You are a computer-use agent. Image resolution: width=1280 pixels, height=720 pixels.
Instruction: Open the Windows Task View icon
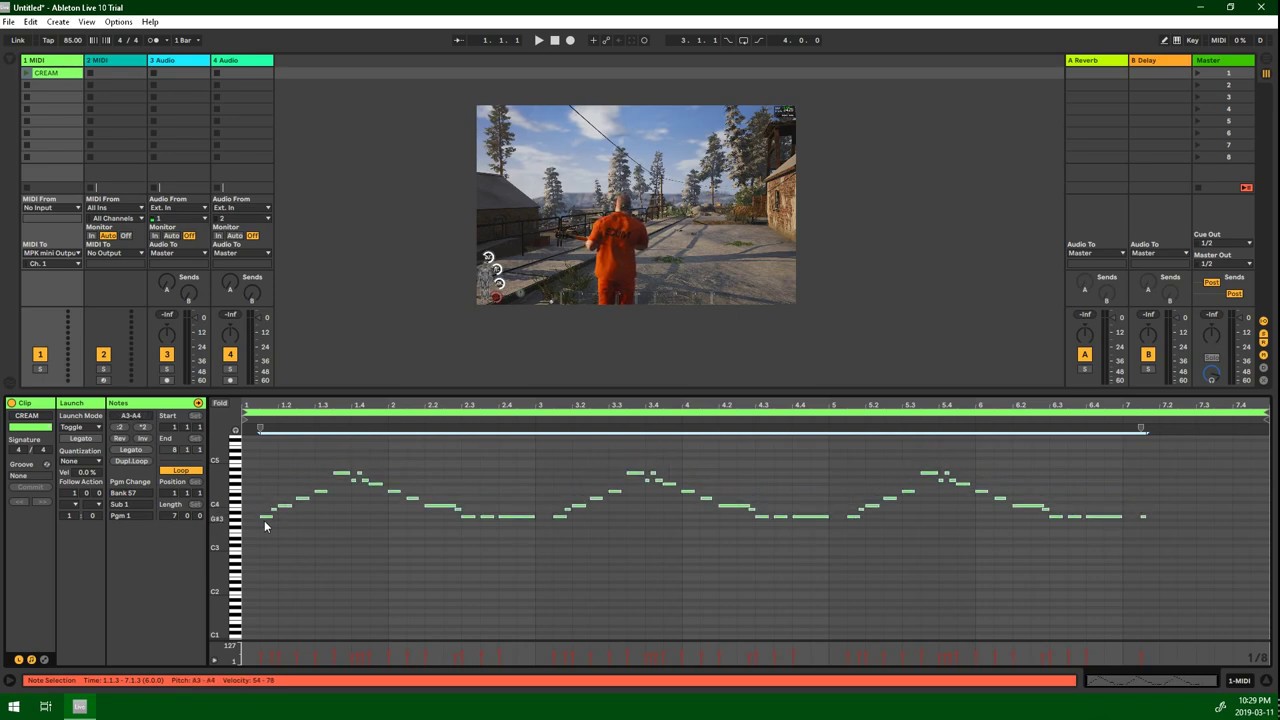(x=46, y=707)
